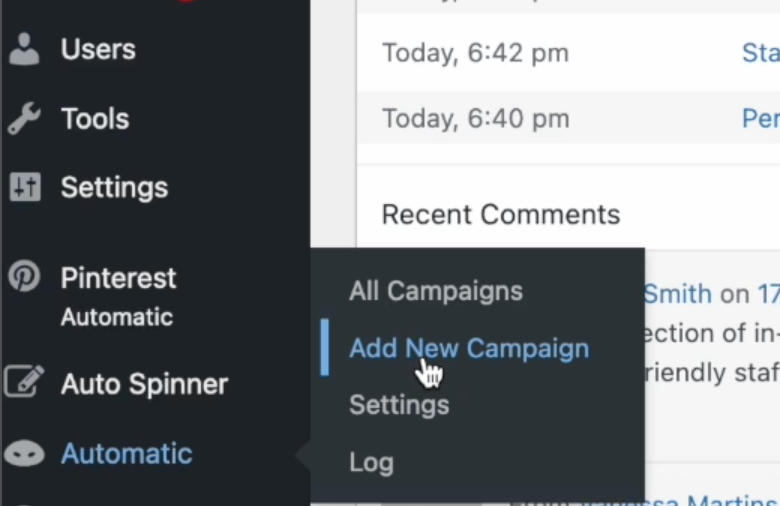Select All Campaigns in the submenu
The width and height of the screenshot is (780, 506).
[x=436, y=291]
